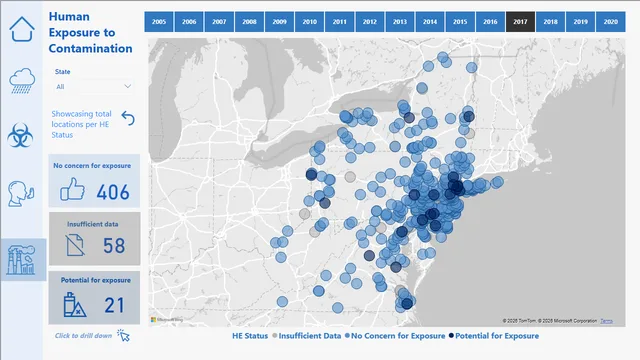Open the biohazard page icon
The width and height of the screenshot is (640, 360).
coord(20,135)
